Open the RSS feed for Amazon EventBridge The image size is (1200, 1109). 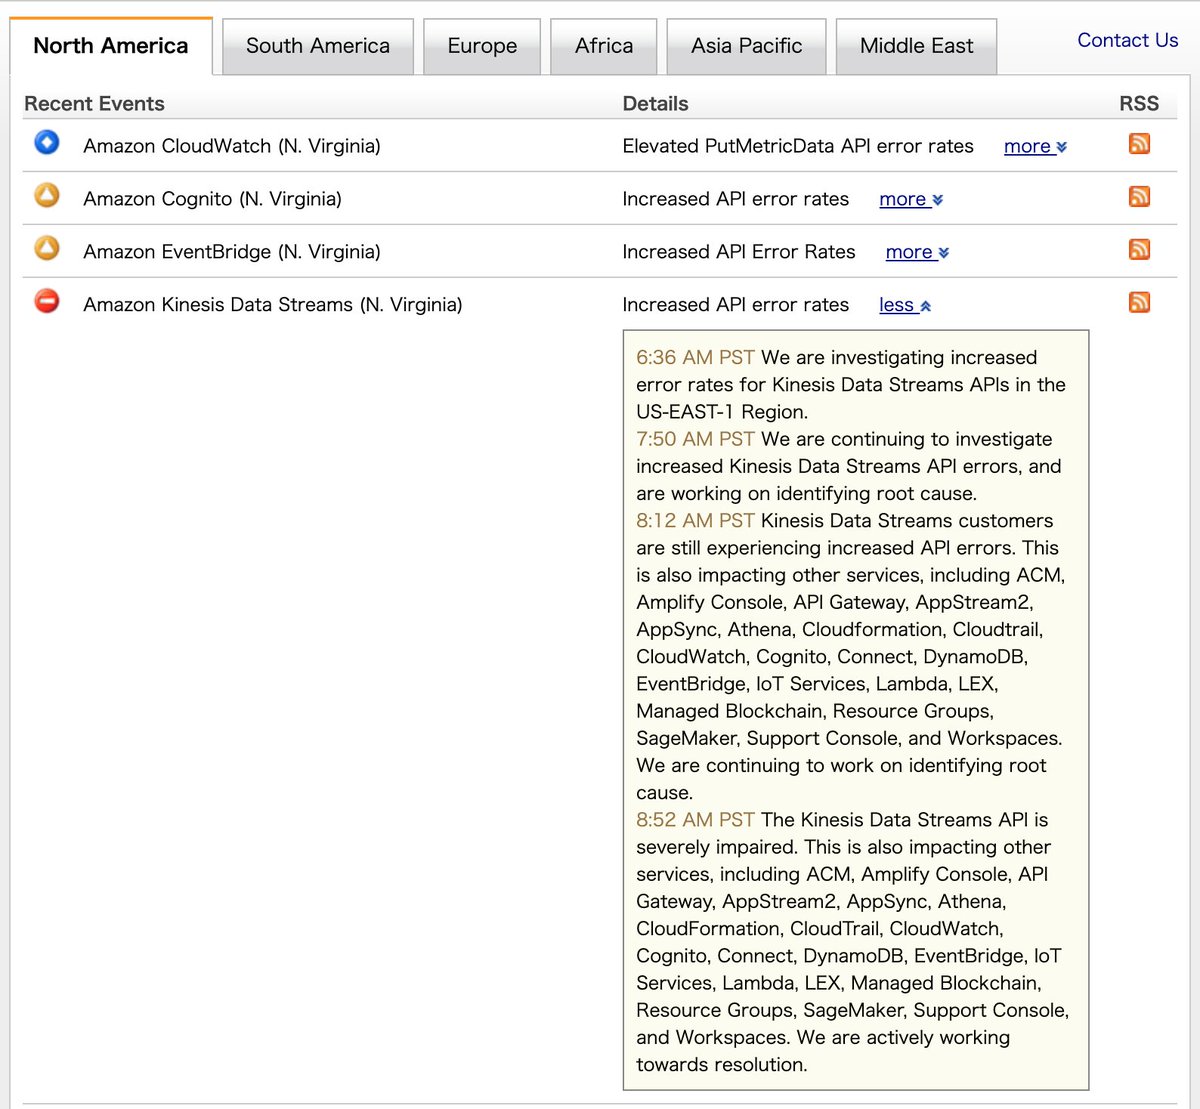coord(1139,249)
